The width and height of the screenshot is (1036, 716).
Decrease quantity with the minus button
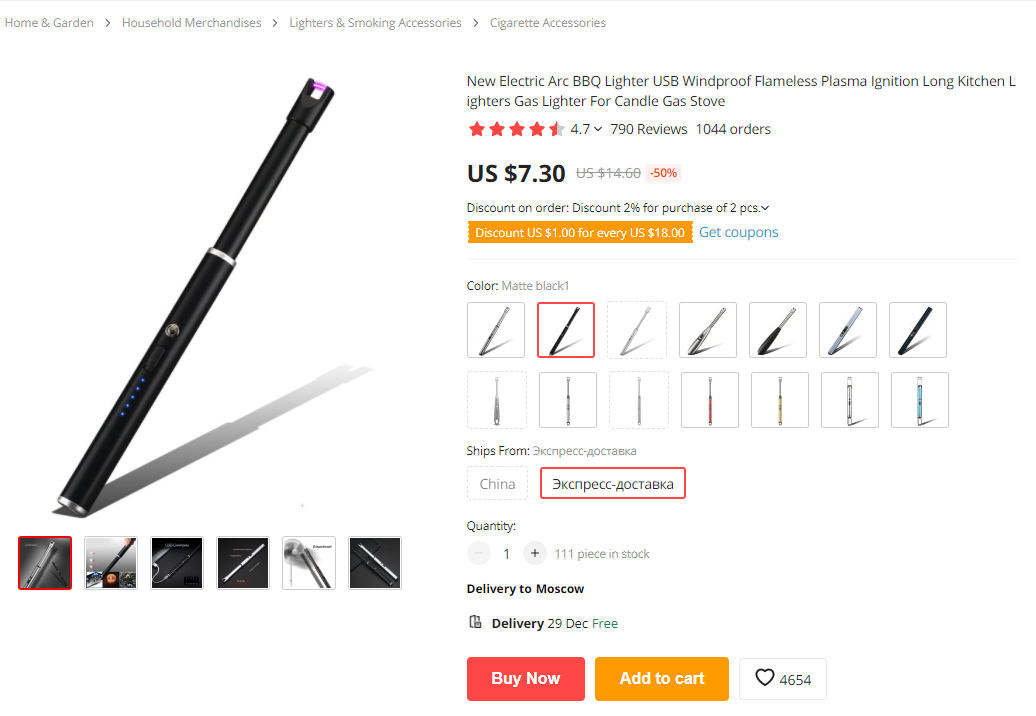coord(479,553)
